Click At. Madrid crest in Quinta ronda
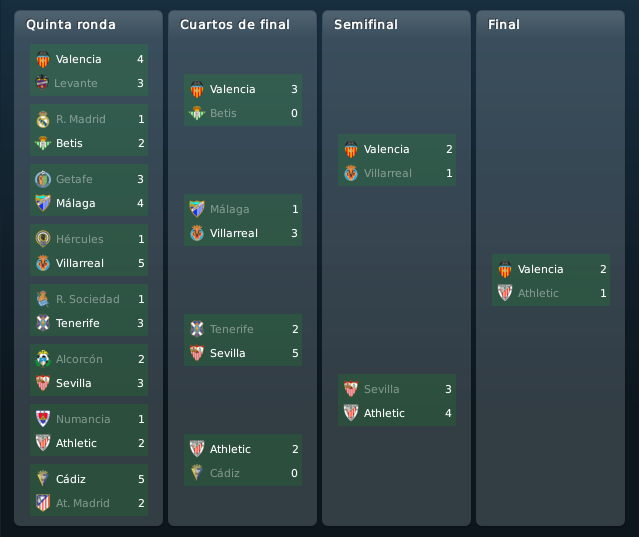 coord(43,503)
